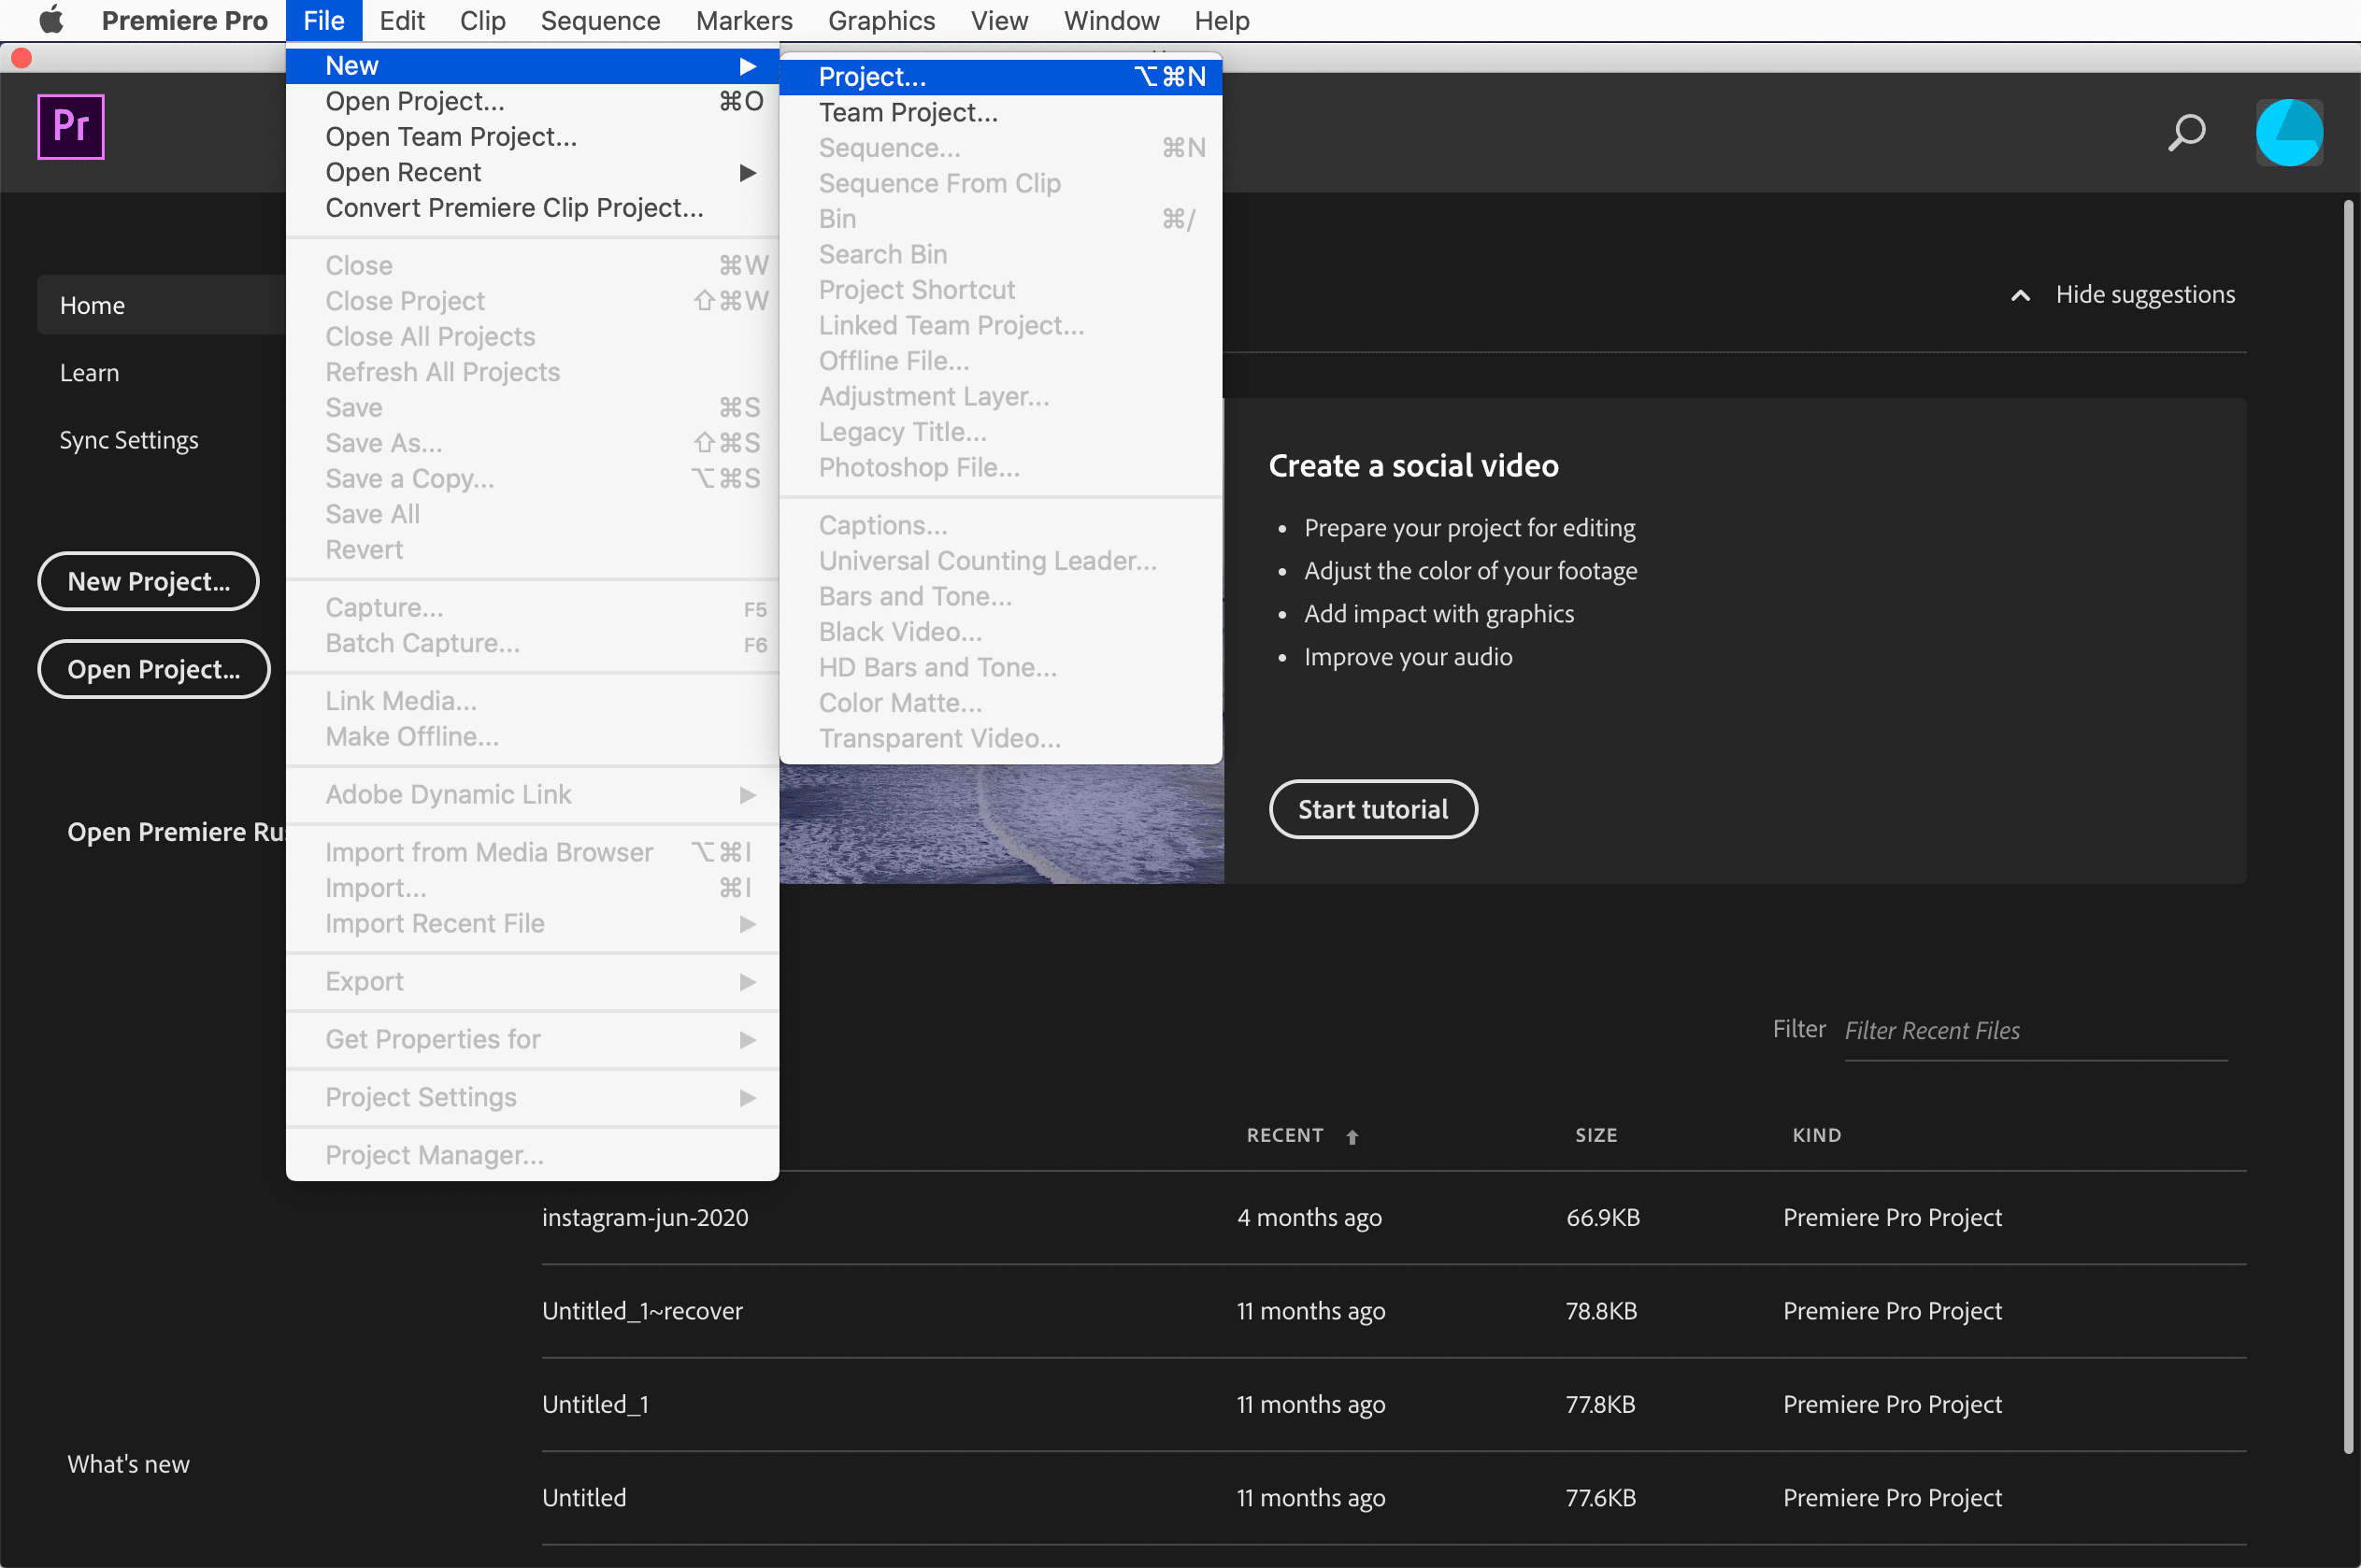Click the vertical scrollbar on right

tap(2347, 826)
